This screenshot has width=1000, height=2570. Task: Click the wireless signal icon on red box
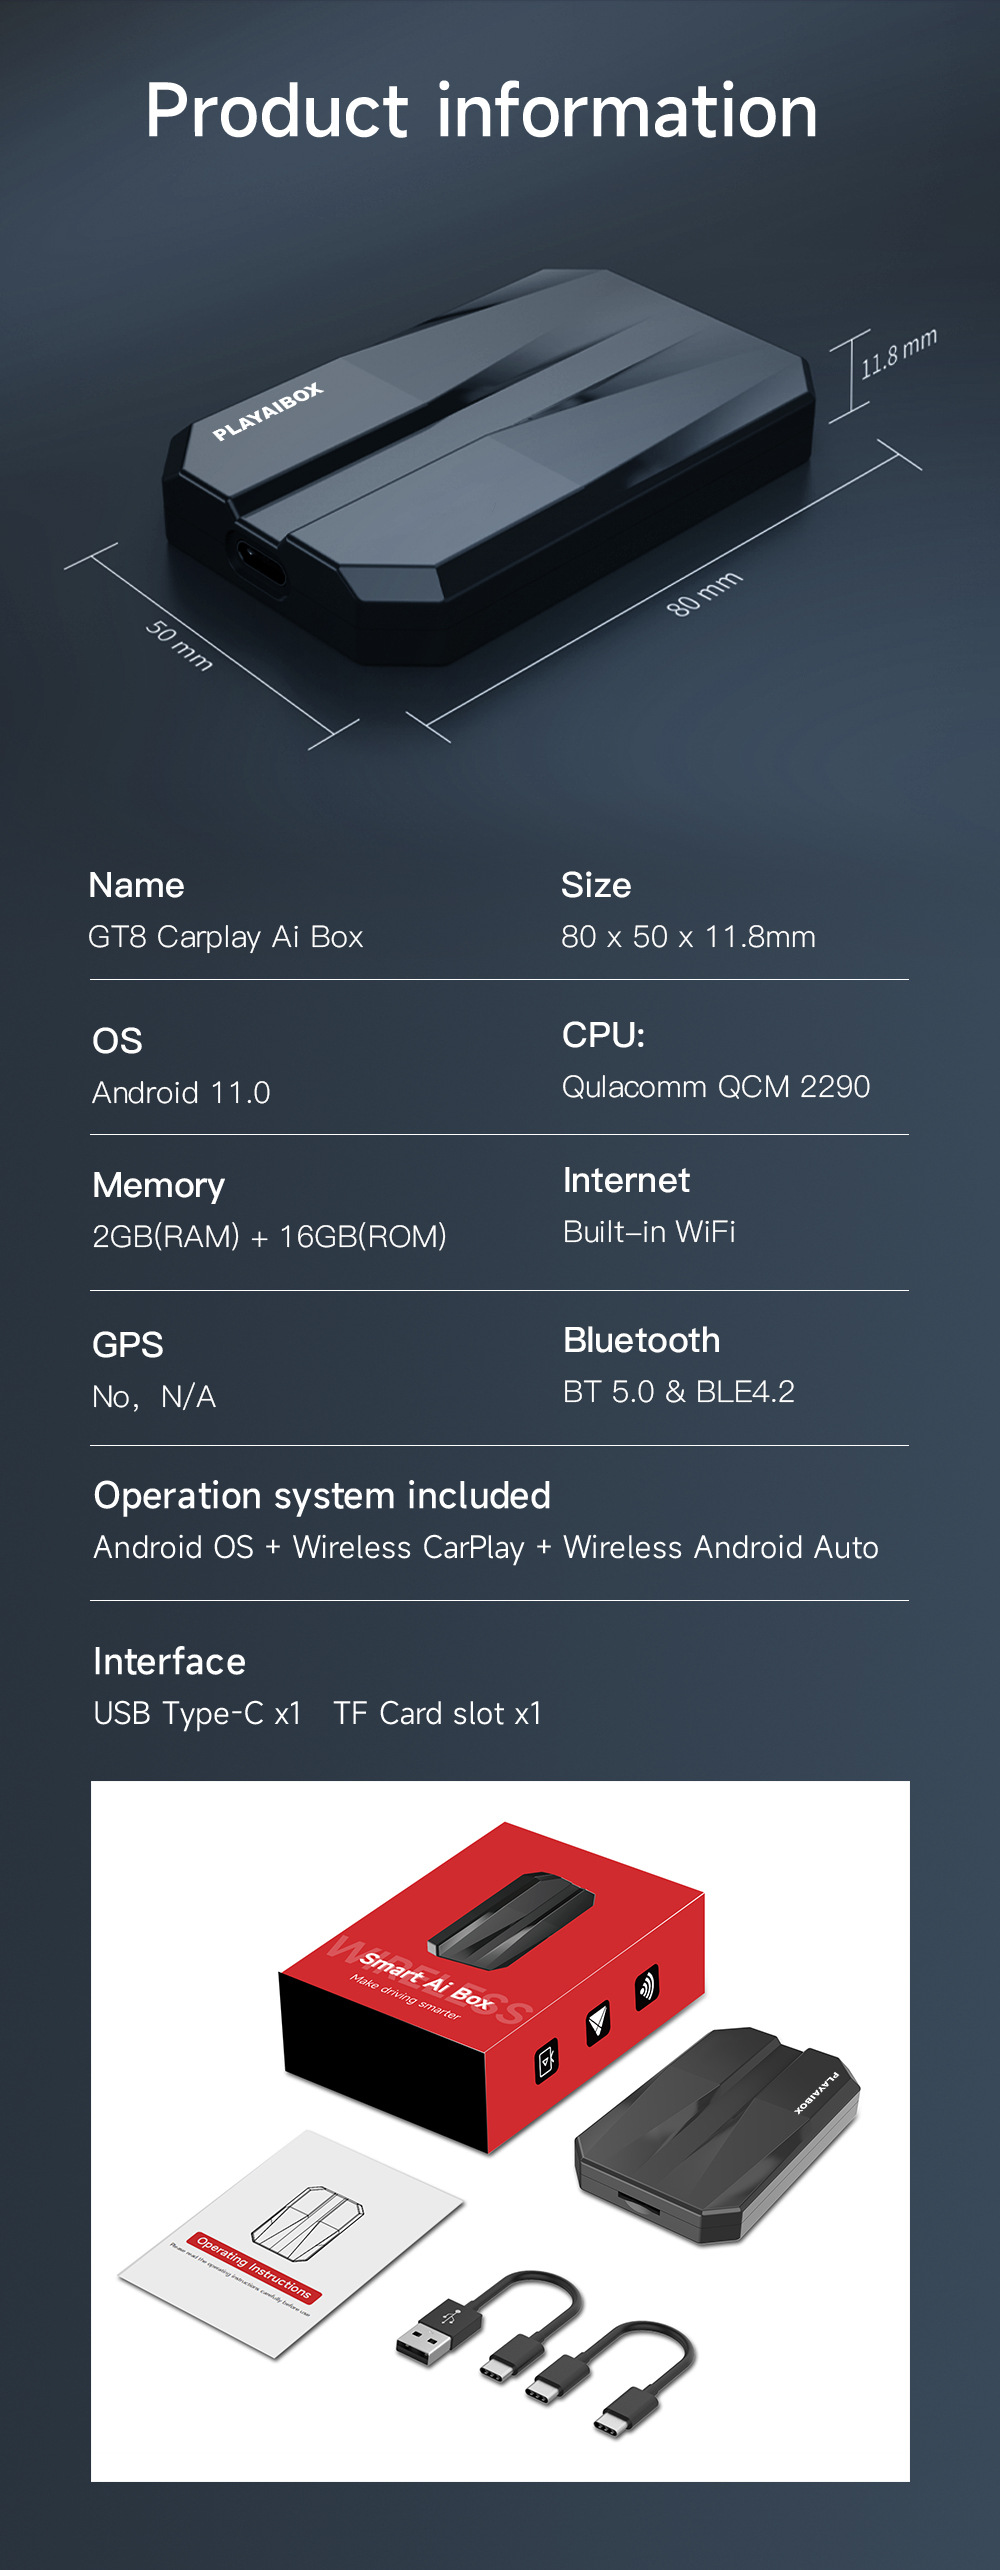[647, 1986]
